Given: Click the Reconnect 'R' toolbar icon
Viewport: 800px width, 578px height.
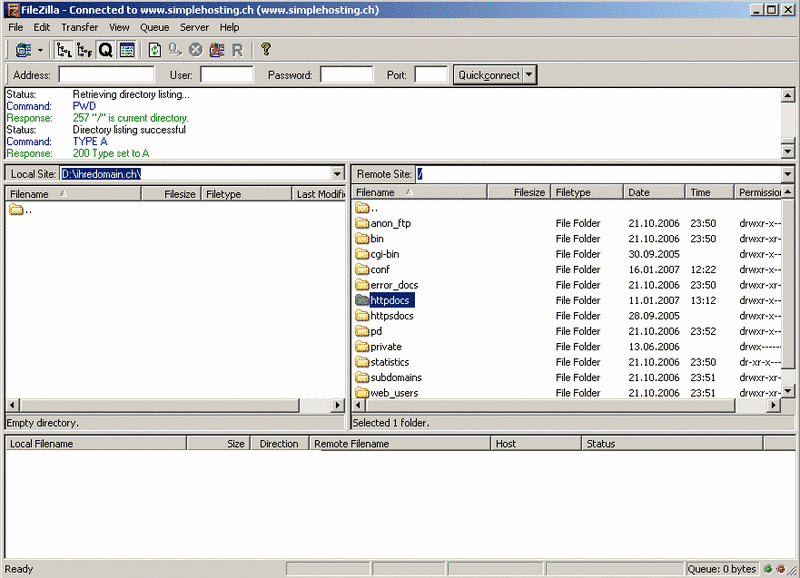Looking at the screenshot, I should (x=237, y=50).
